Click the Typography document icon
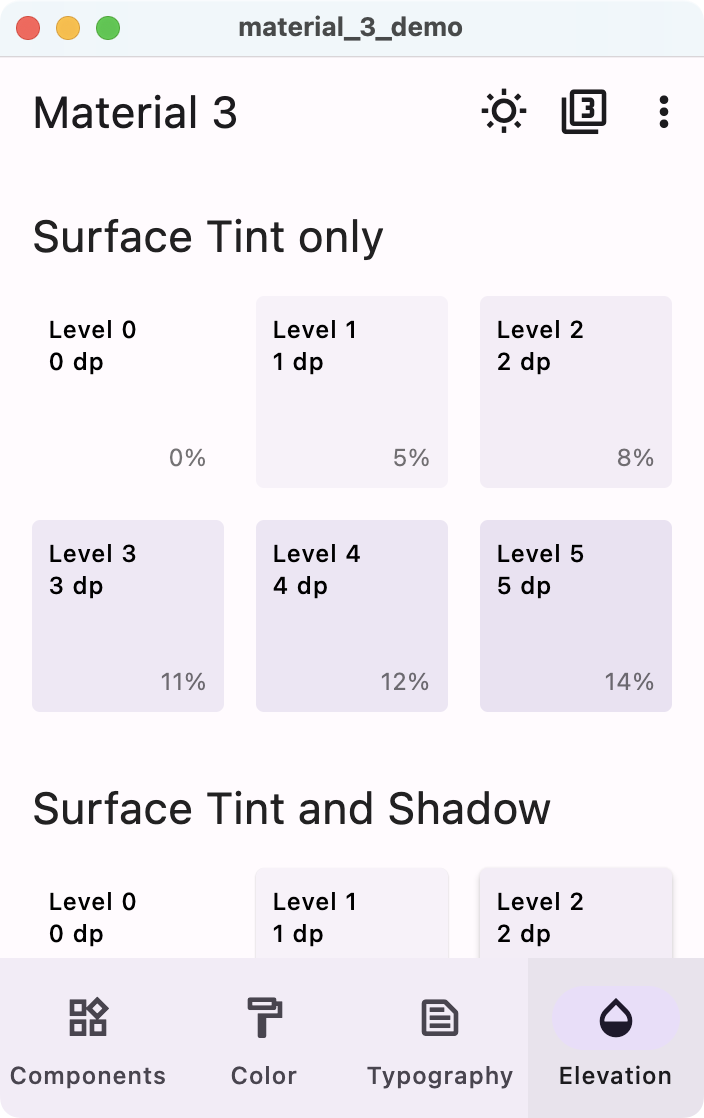This screenshot has width=704, height=1118. (440, 1018)
